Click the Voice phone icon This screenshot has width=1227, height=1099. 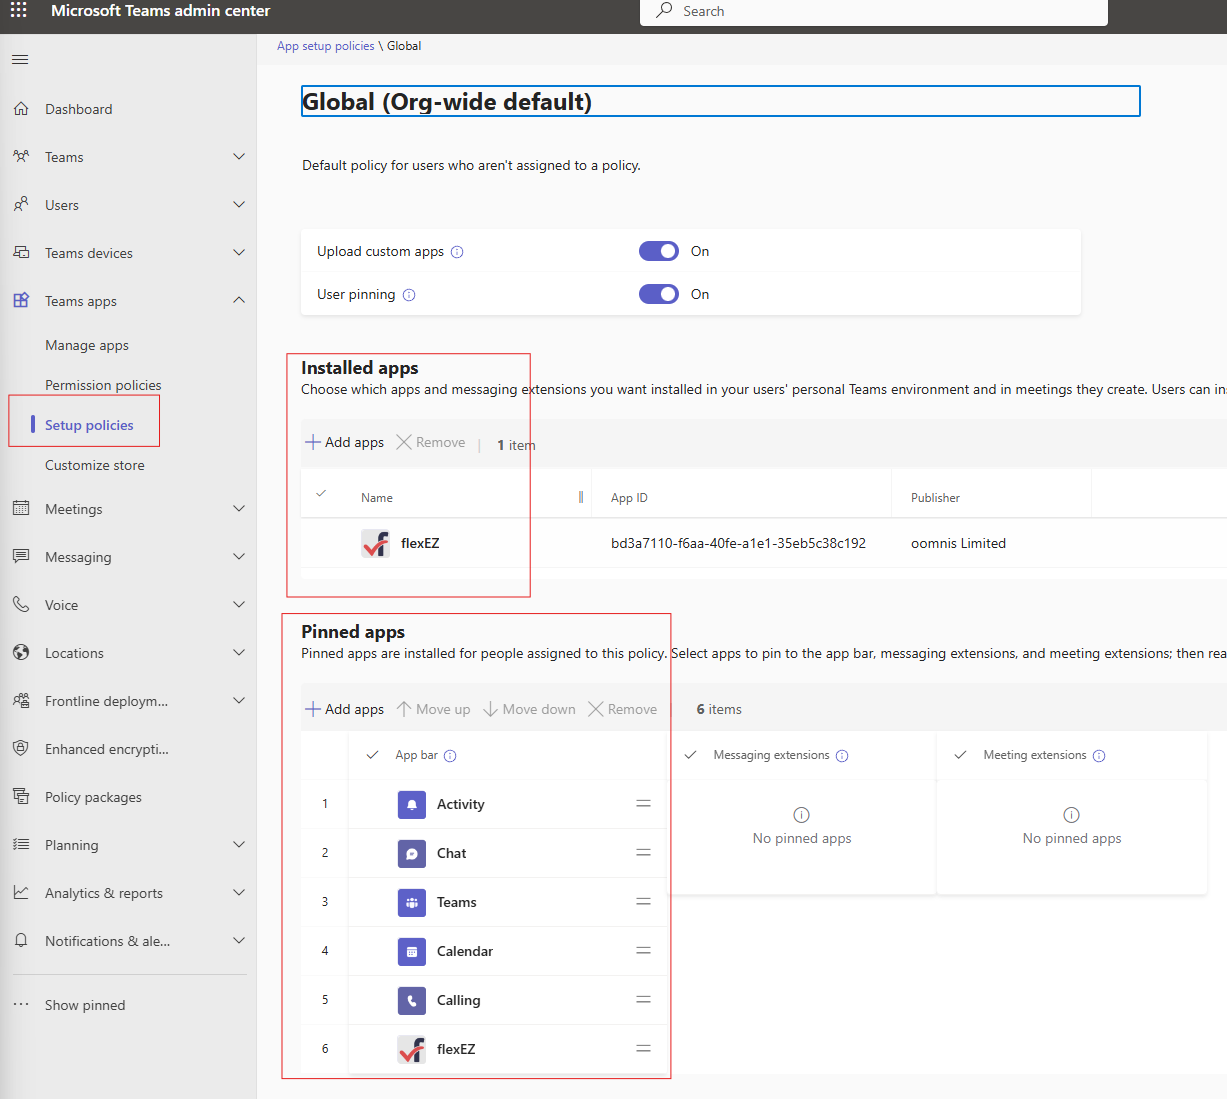(x=21, y=605)
